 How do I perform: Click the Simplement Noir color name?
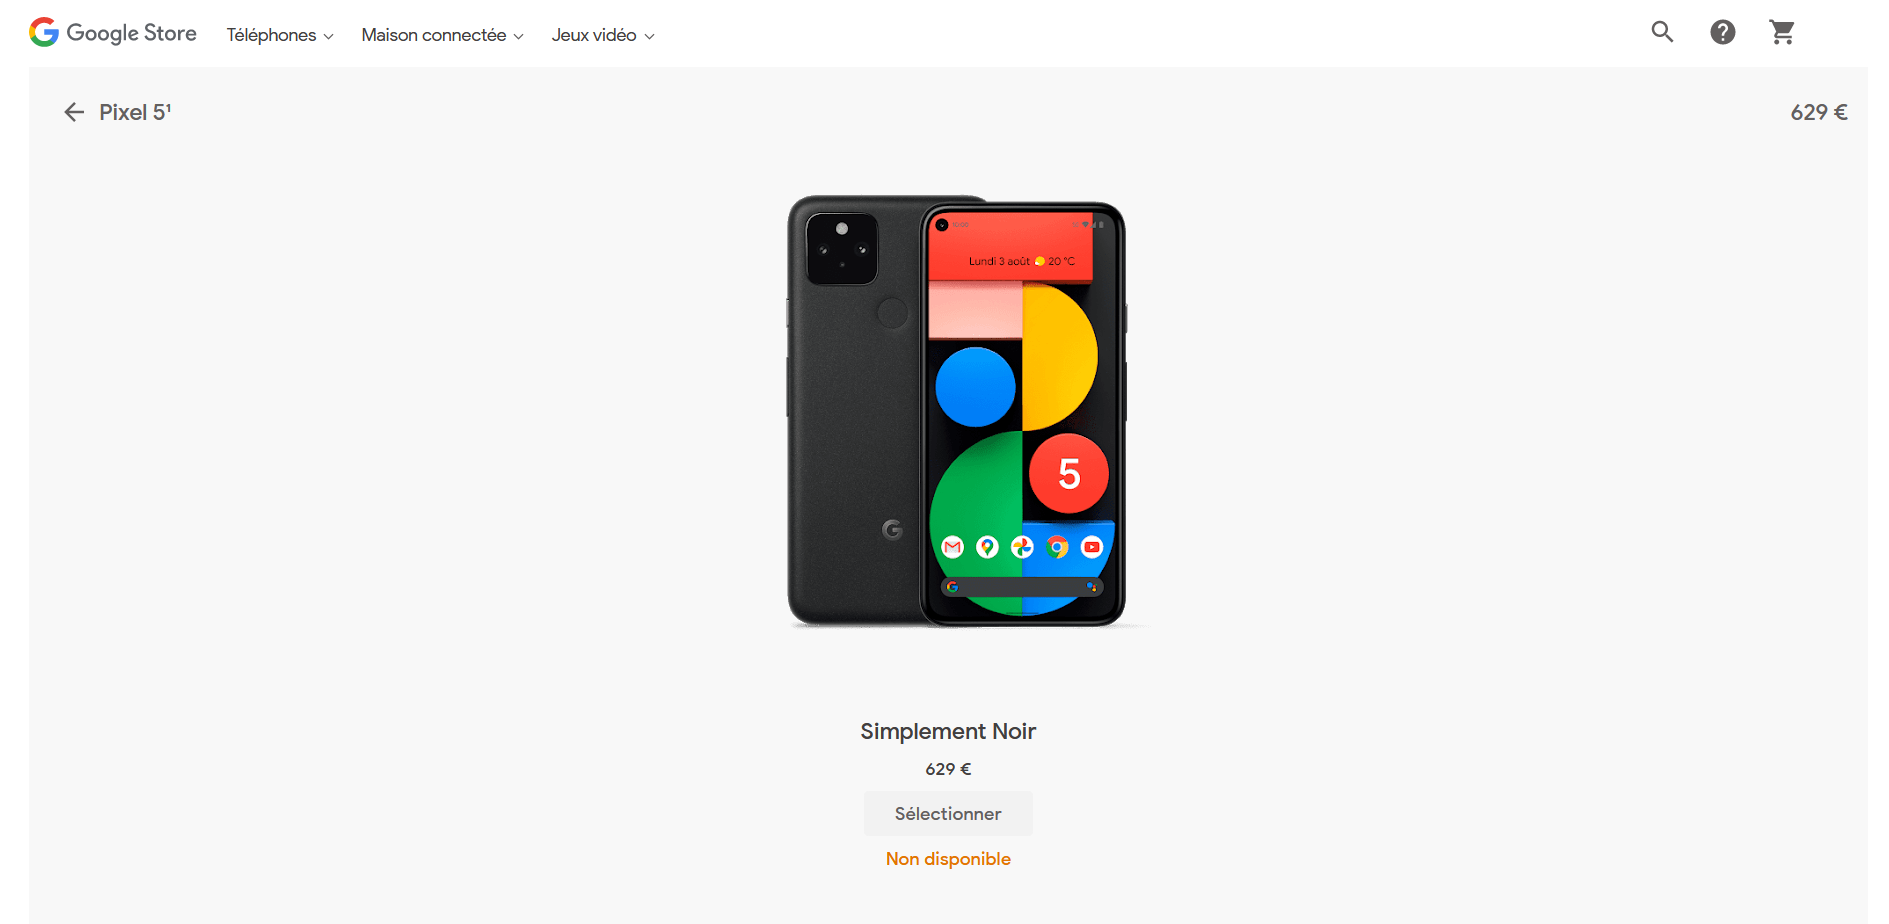[948, 731]
